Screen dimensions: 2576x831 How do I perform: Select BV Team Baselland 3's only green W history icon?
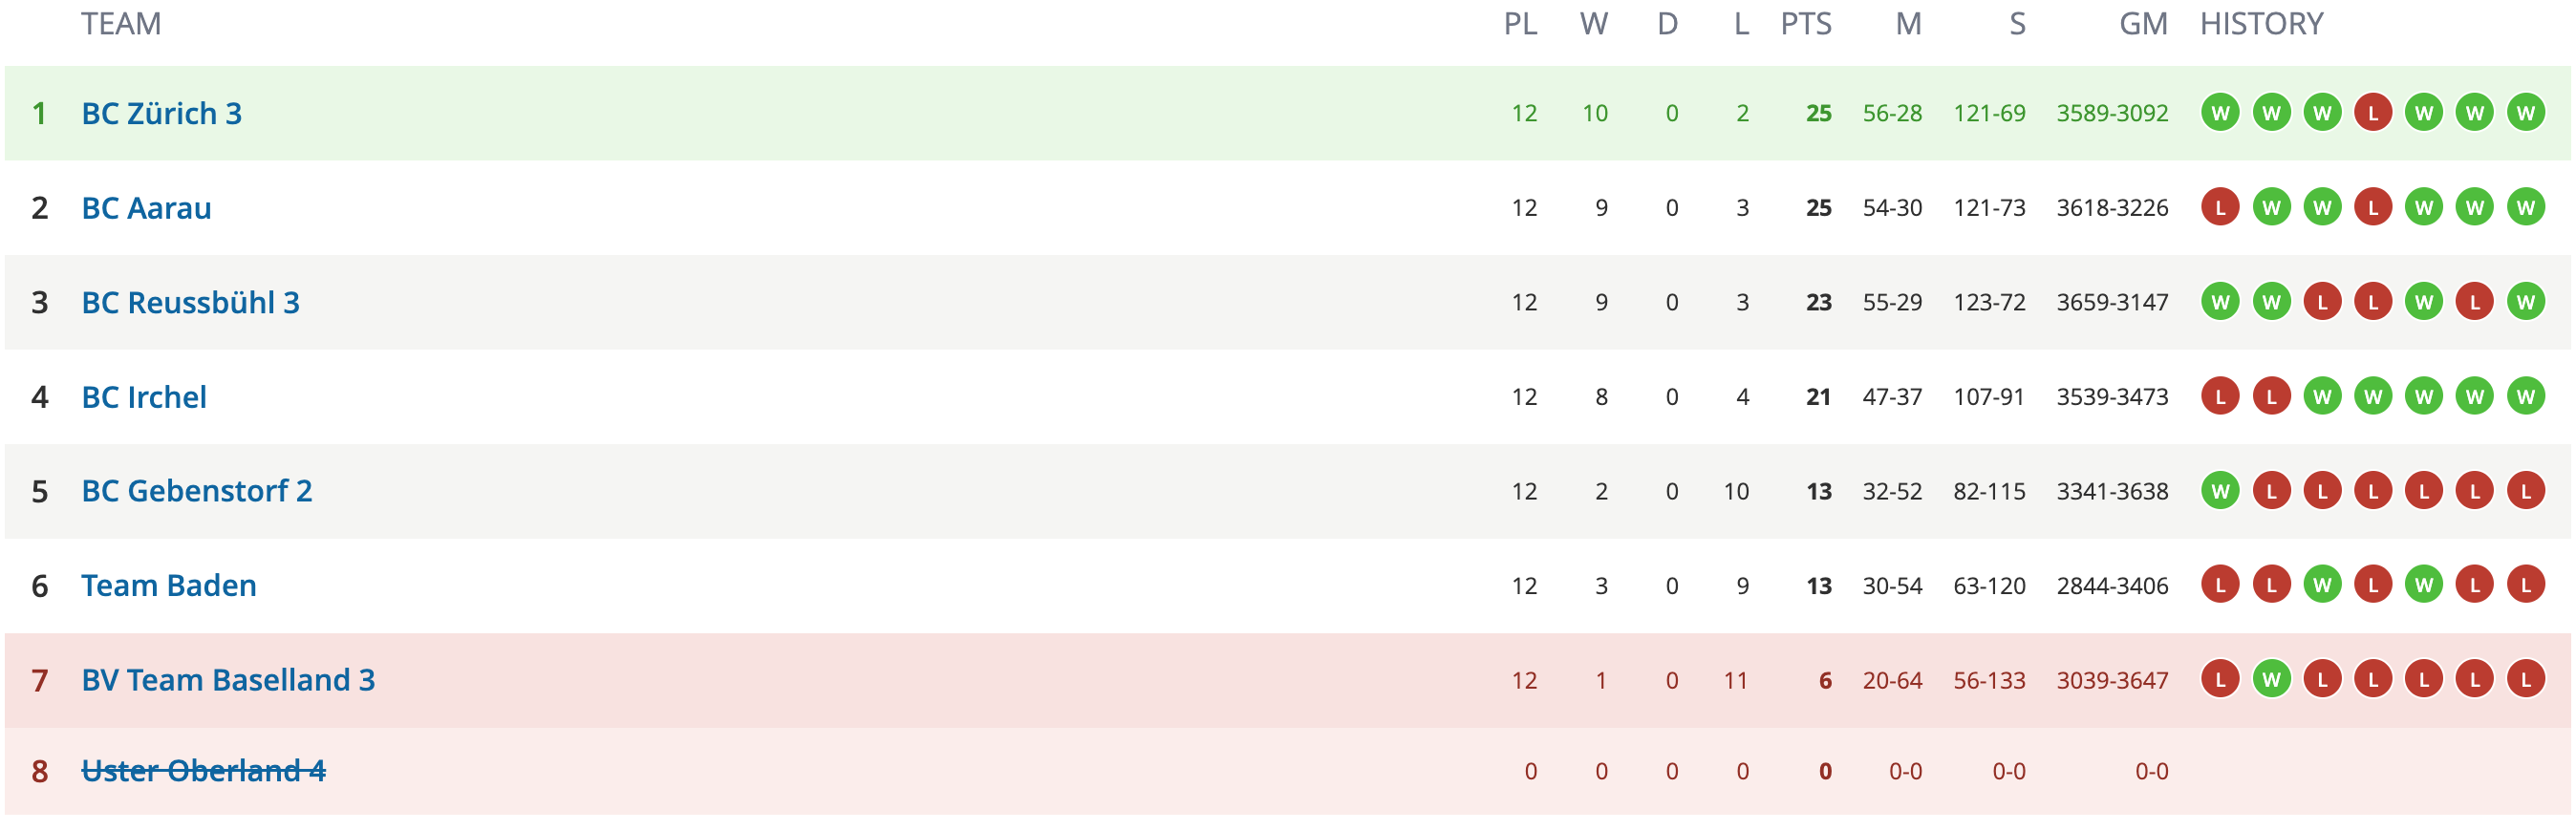[2271, 680]
